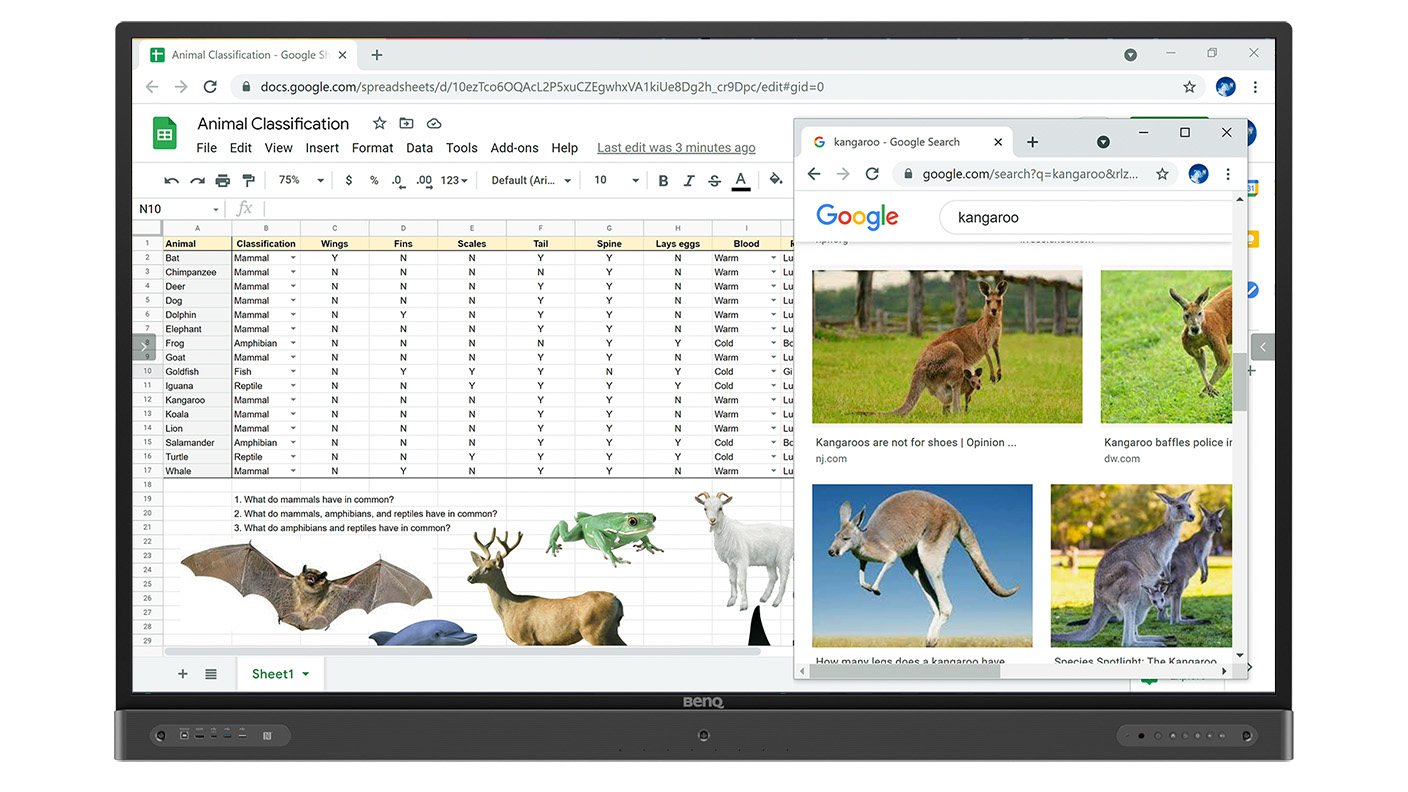
Task: Apply strikethrough formatting
Action: coord(713,180)
